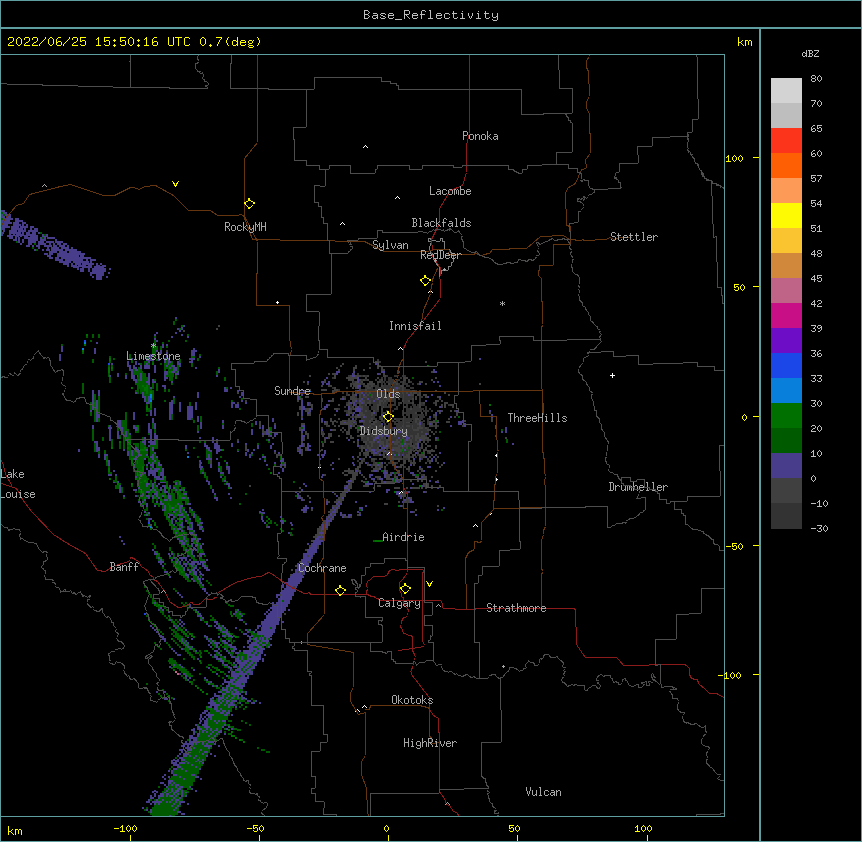Click the HighRiver label

pyautogui.click(x=430, y=743)
